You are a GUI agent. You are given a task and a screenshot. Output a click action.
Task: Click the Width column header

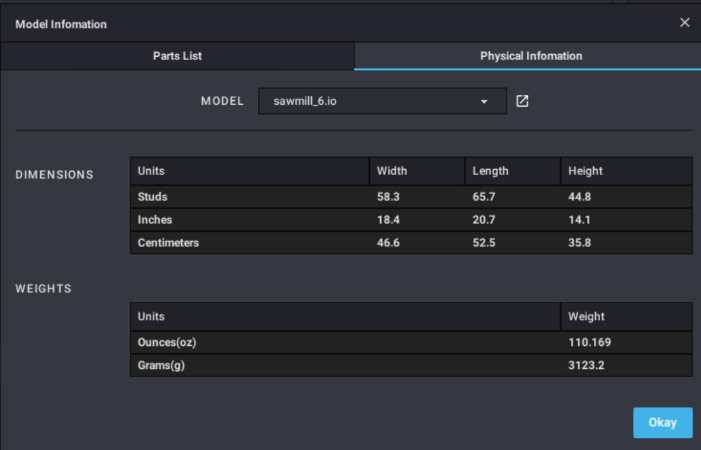pyautogui.click(x=392, y=171)
